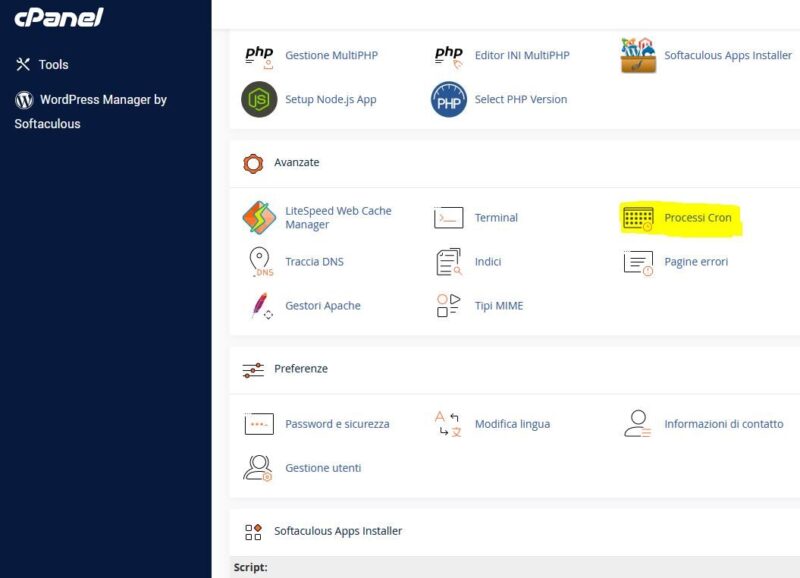The image size is (800, 578).
Task: Open Processi Cron link
Action: [x=697, y=217]
